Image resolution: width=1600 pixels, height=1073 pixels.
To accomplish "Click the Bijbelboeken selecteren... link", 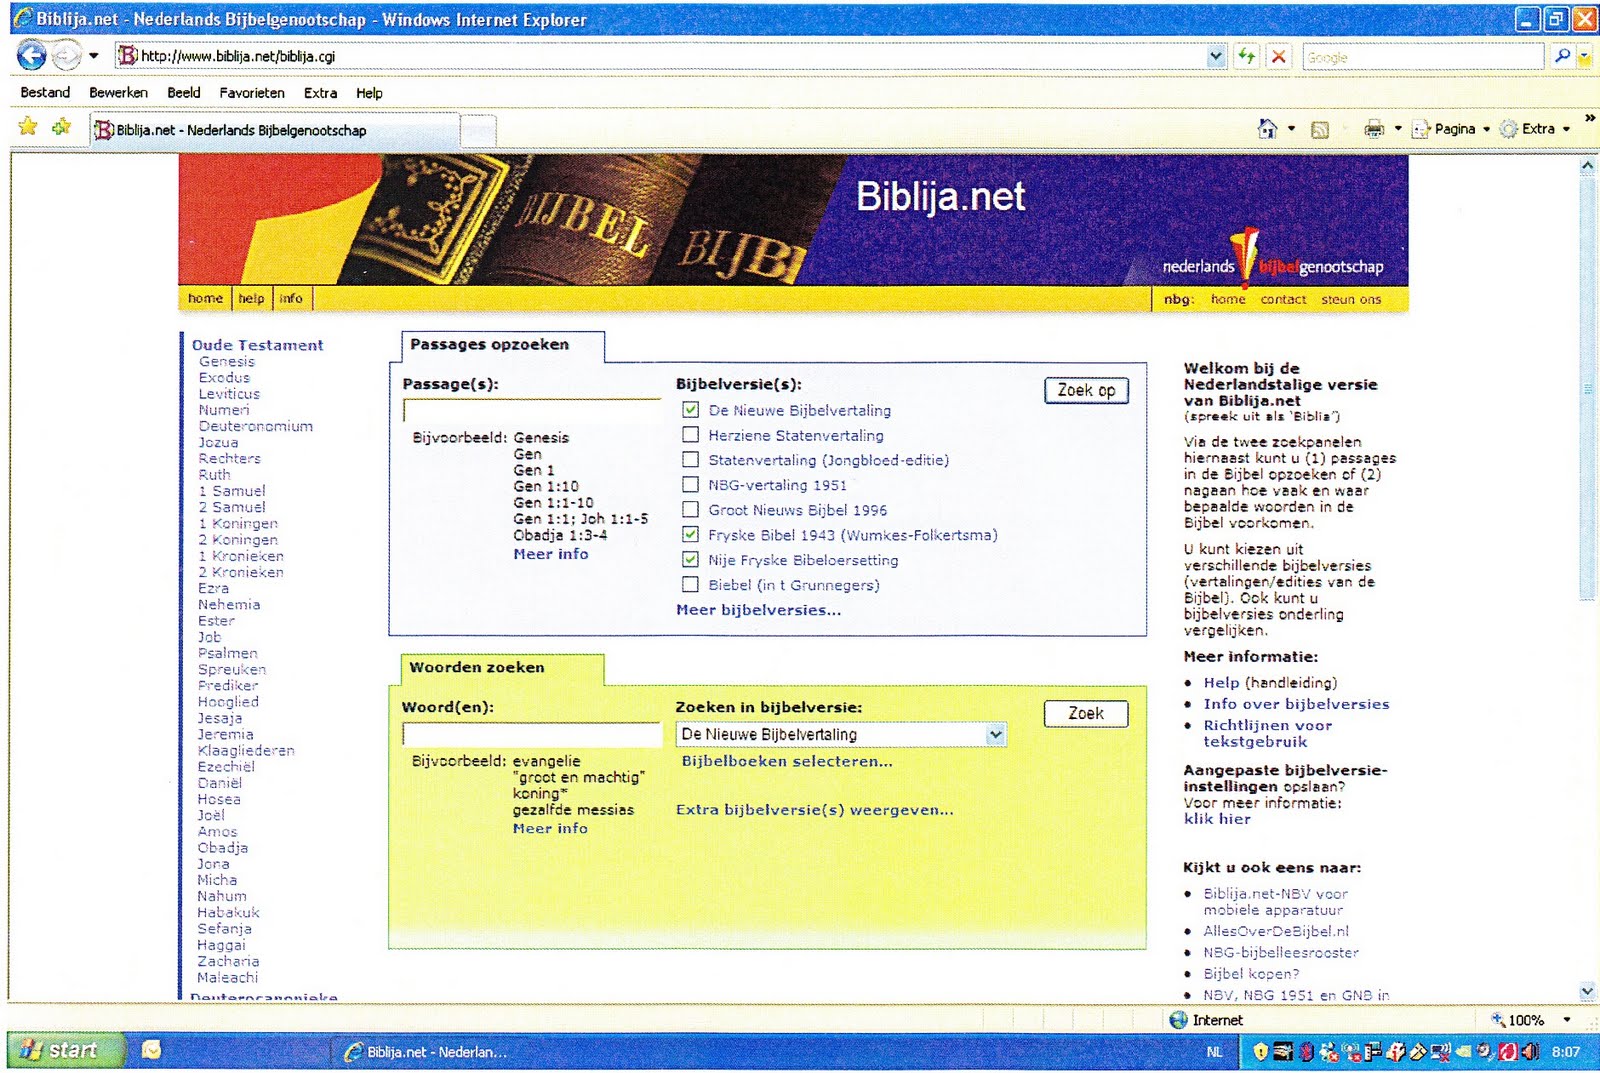I will coord(787,761).
